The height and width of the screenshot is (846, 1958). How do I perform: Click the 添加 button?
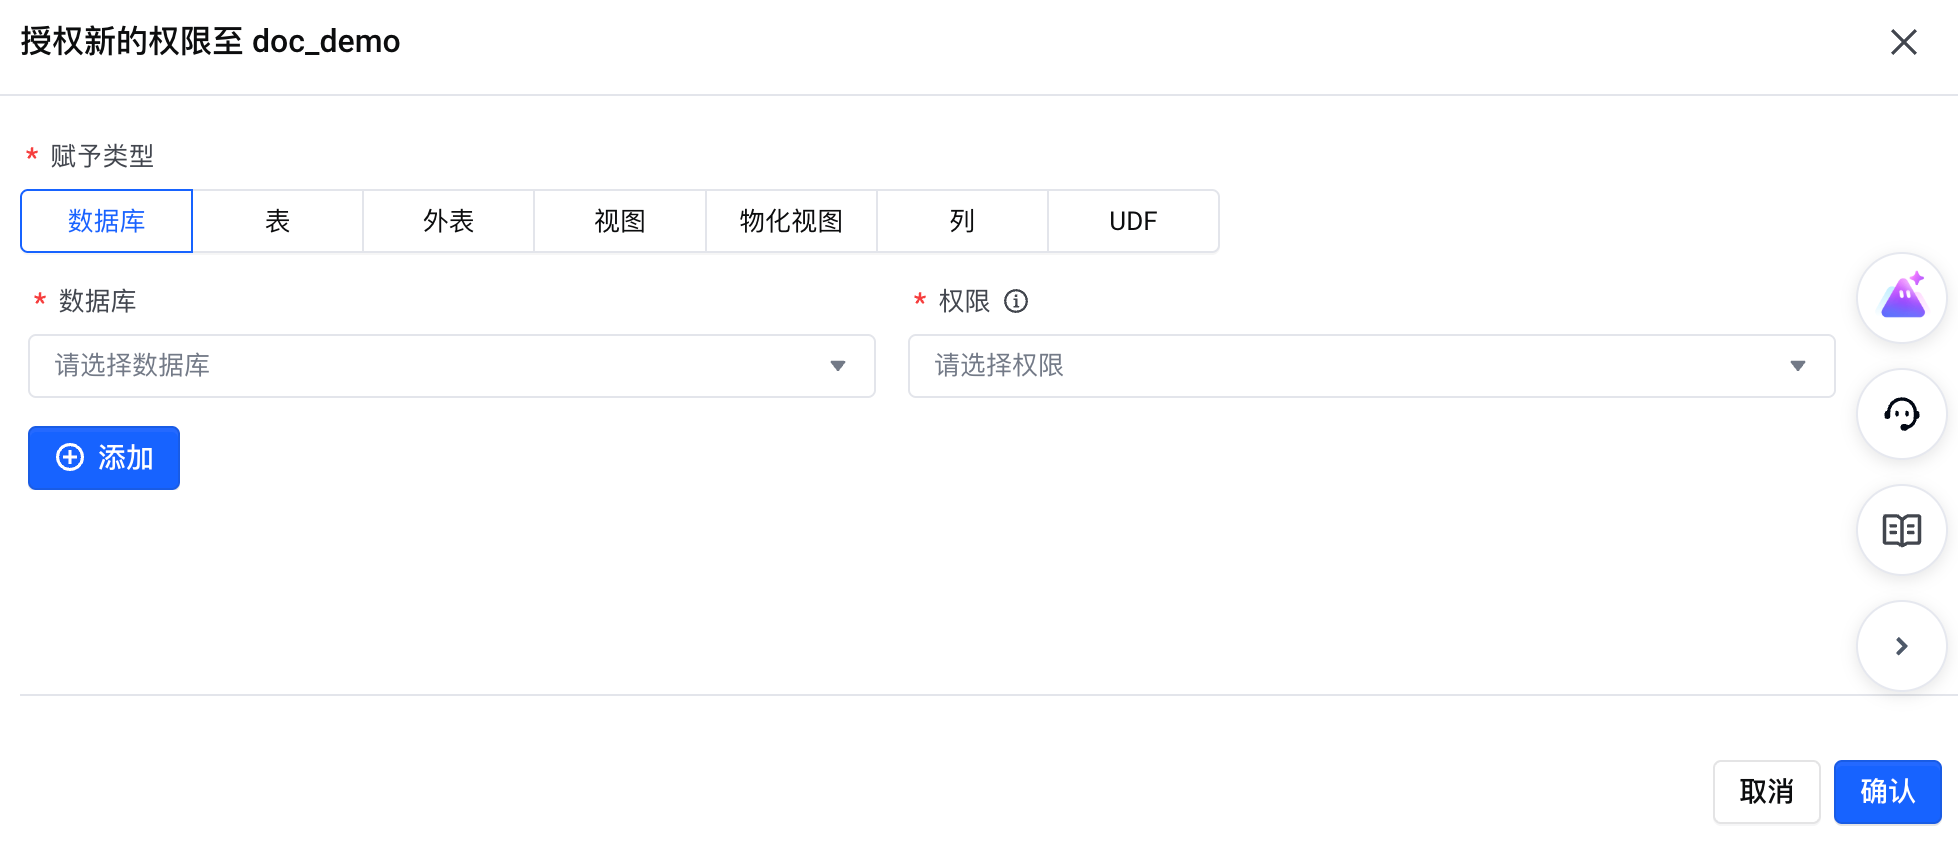(x=104, y=458)
